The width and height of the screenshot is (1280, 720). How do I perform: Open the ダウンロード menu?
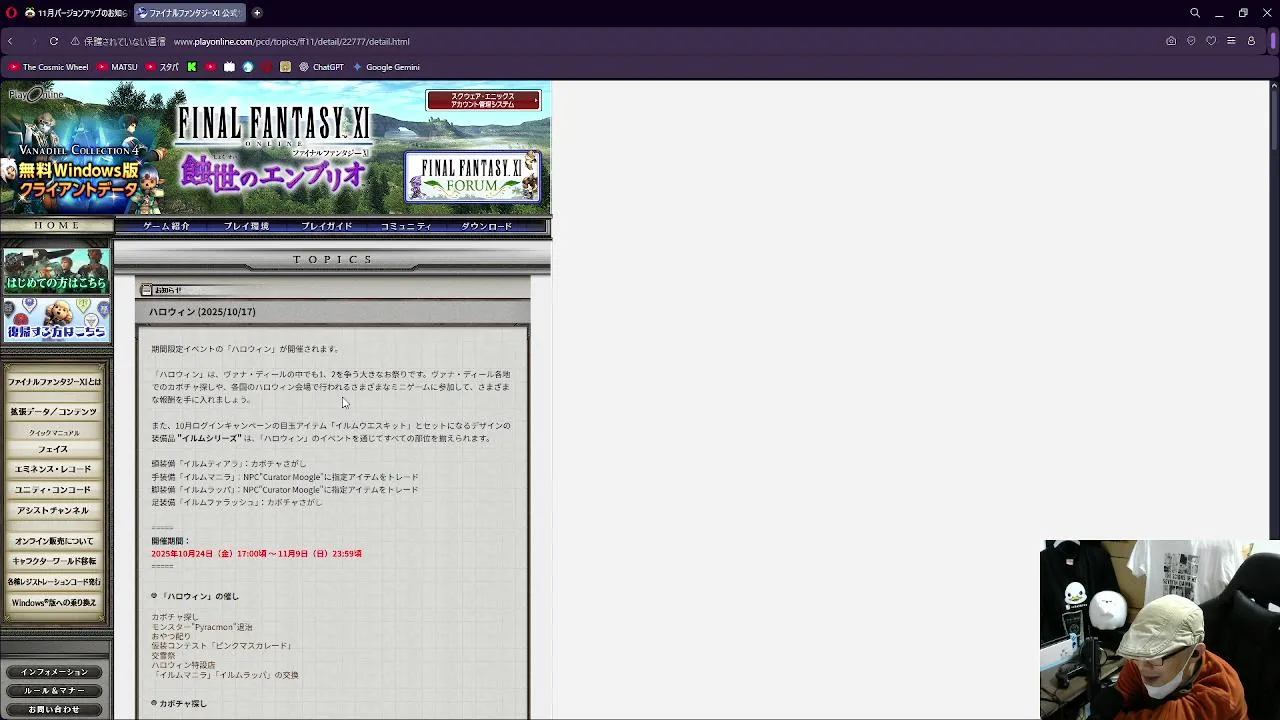pyautogui.click(x=486, y=226)
